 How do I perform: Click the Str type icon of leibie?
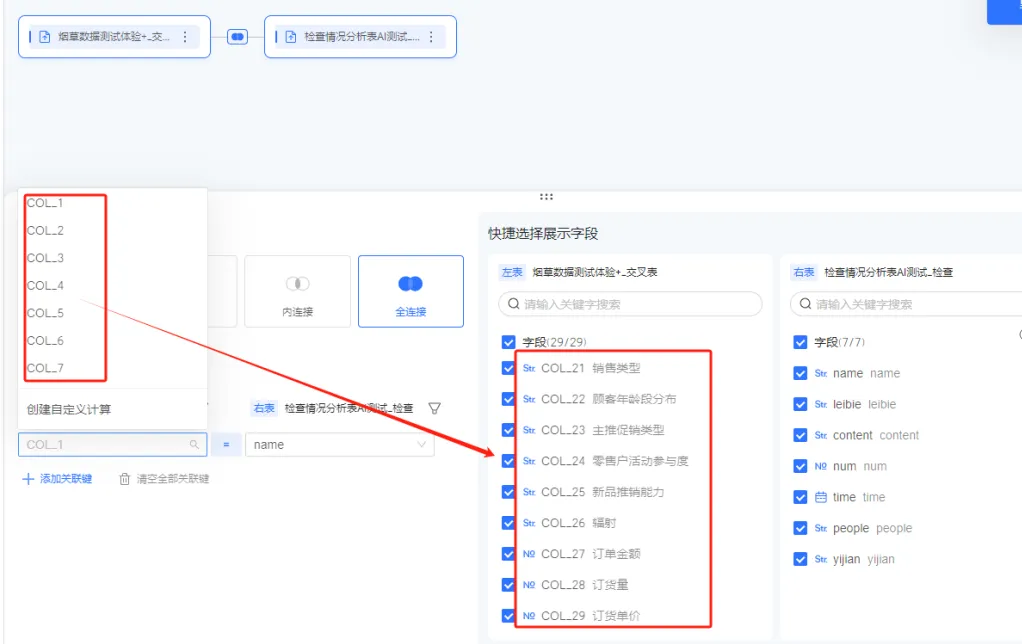(x=821, y=404)
